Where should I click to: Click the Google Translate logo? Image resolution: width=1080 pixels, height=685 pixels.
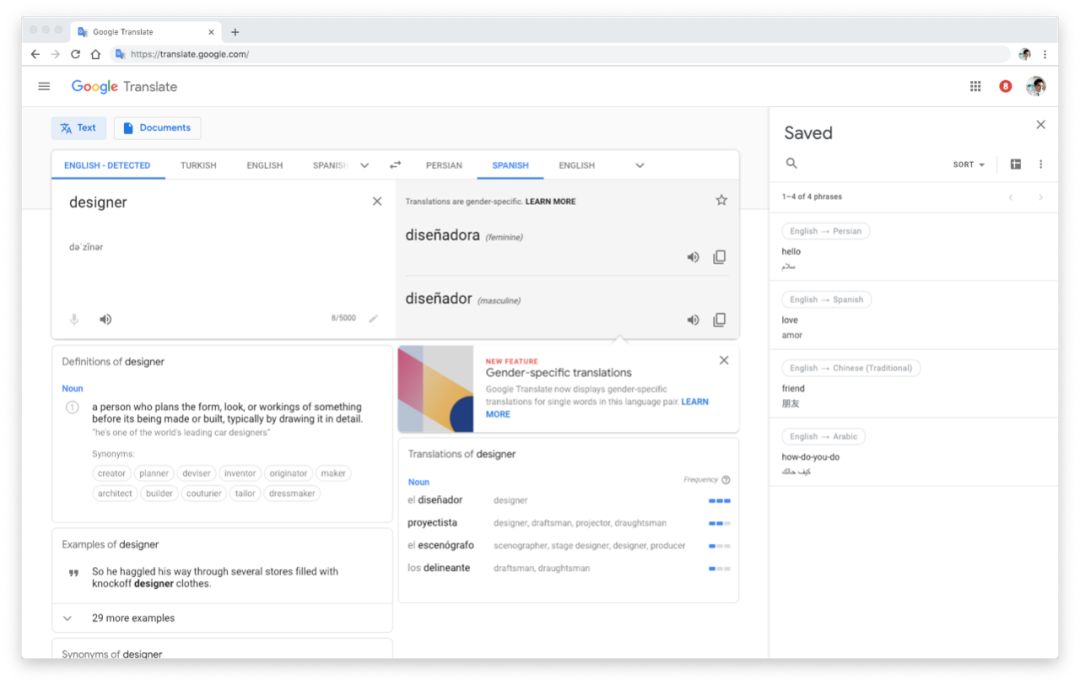tap(124, 86)
